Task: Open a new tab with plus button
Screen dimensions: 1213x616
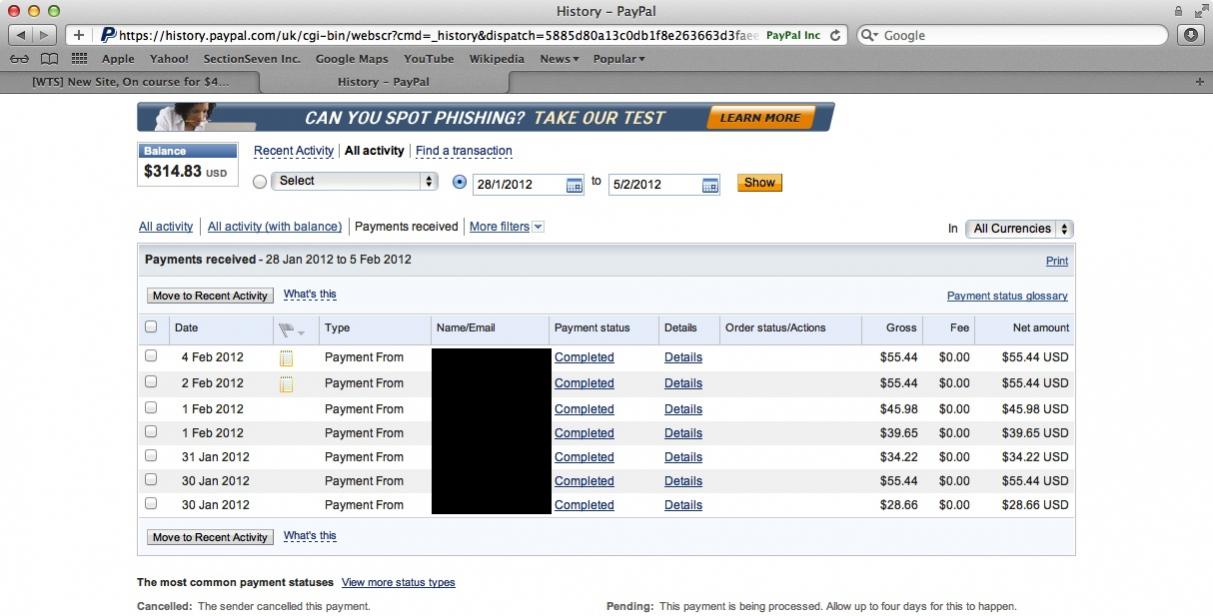Action: [x=1200, y=82]
